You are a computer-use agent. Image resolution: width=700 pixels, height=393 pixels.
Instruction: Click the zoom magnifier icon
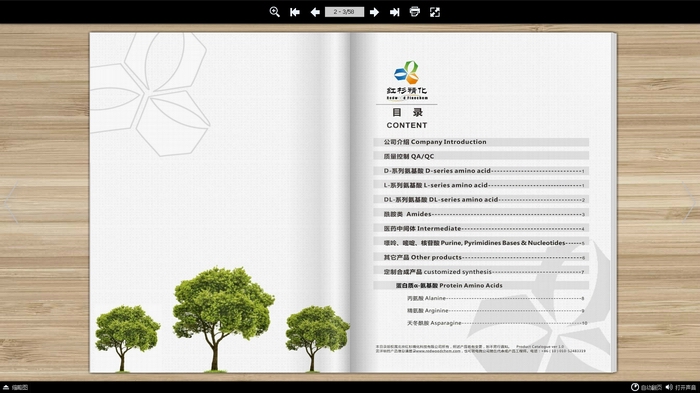pyautogui.click(x=275, y=12)
